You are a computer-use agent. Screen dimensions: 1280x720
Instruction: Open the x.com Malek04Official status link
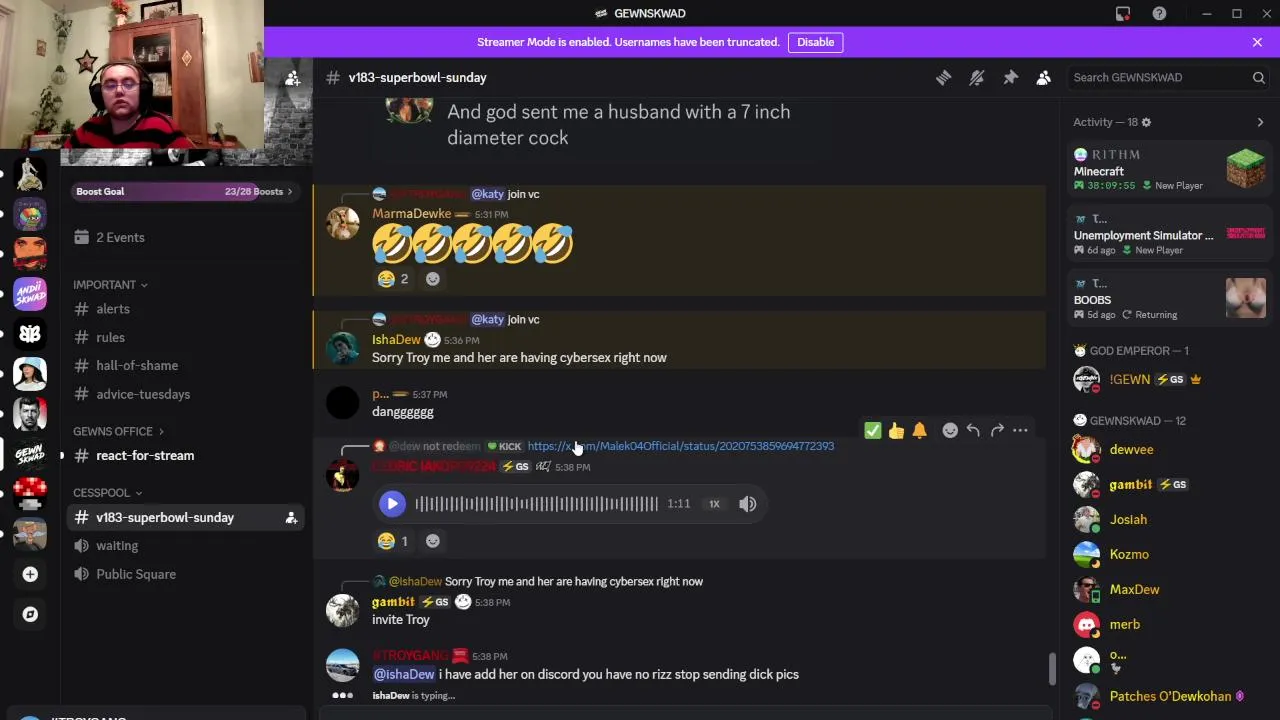click(680, 446)
